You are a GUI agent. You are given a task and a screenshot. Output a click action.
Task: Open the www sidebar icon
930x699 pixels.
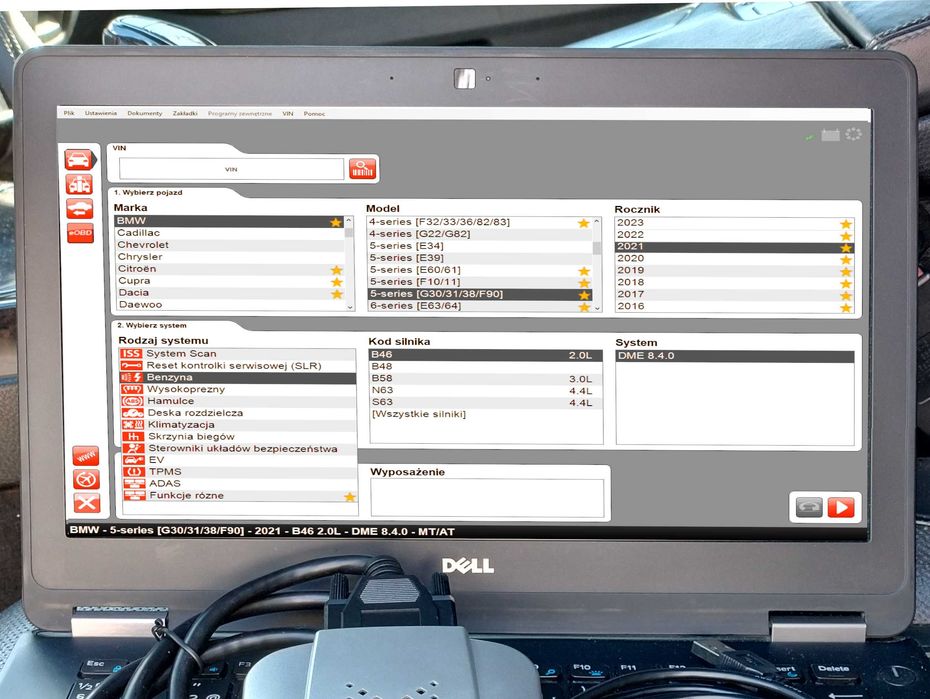pyautogui.click(x=86, y=456)
